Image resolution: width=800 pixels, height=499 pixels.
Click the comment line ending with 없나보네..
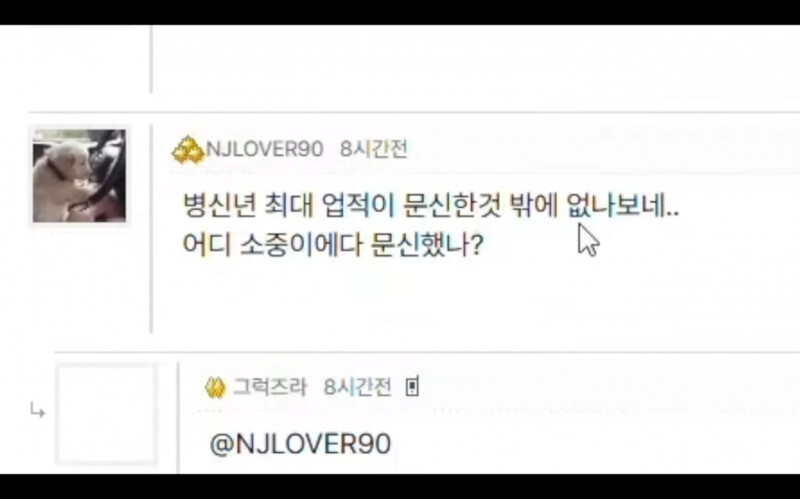point(431,206)
